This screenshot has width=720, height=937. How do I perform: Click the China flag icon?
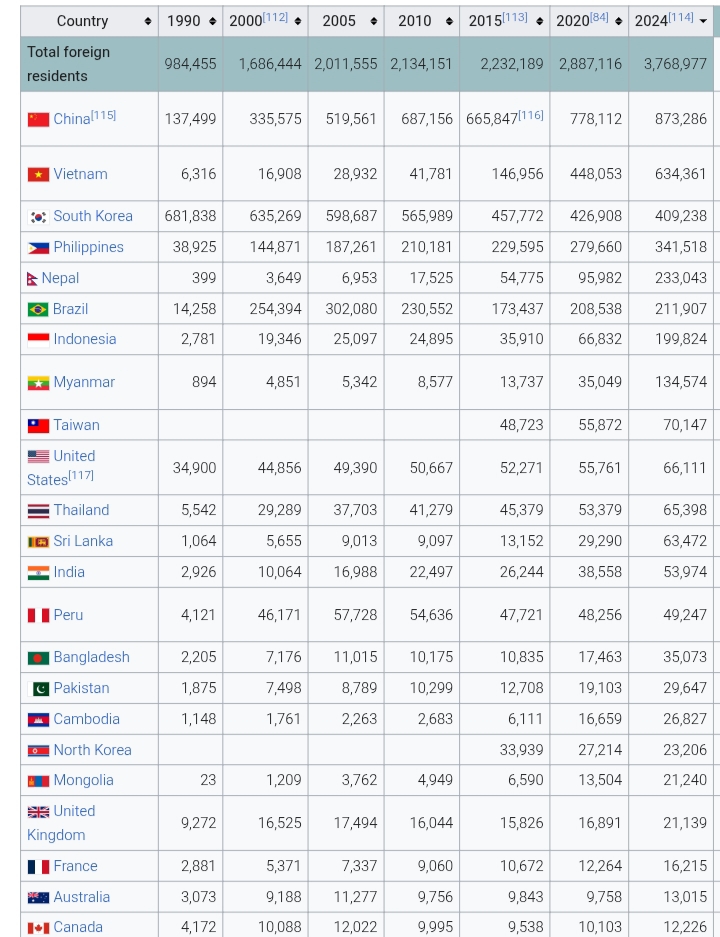point(38,120)
